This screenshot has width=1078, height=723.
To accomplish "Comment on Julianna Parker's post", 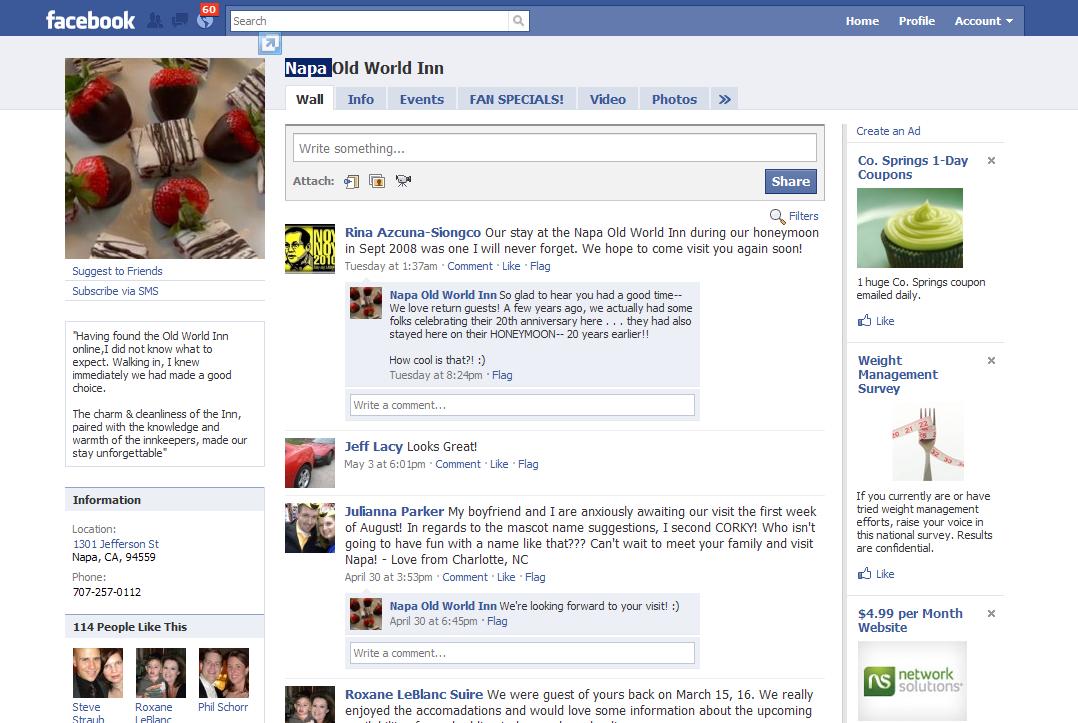I will (465, 577).
